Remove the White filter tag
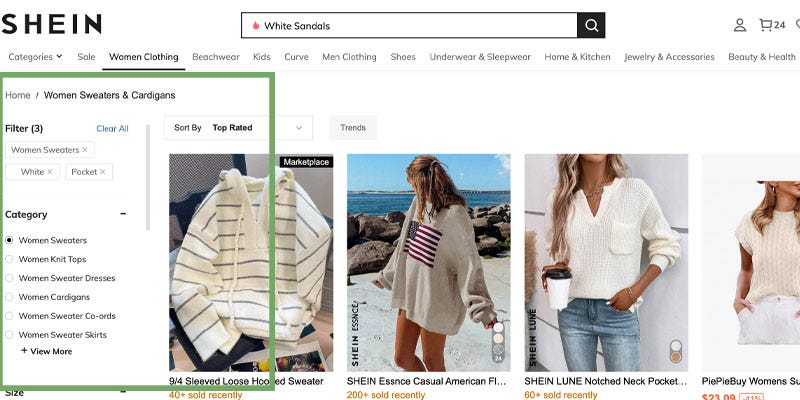The image size is (800, 400). coord(49,172)
